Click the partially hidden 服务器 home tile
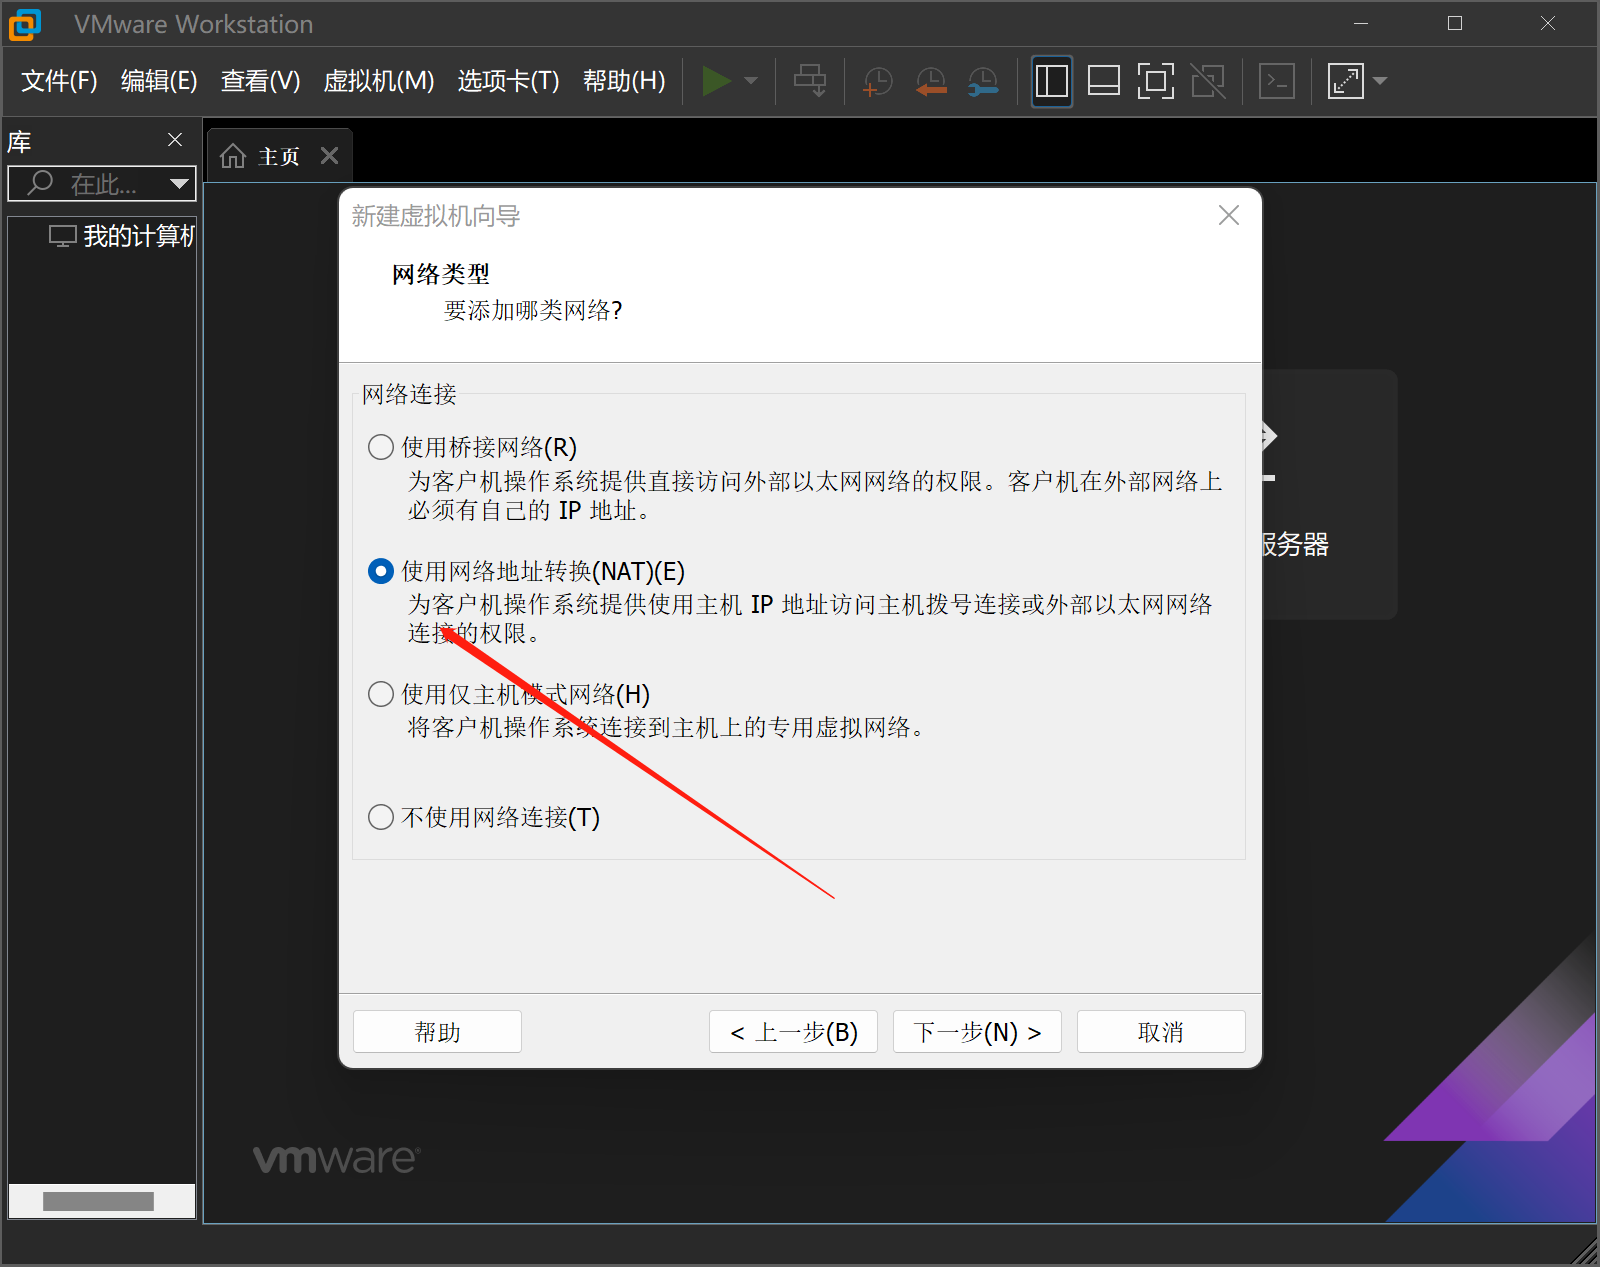Screen dimensions: 1600x1267 [x=1330, y=495]
